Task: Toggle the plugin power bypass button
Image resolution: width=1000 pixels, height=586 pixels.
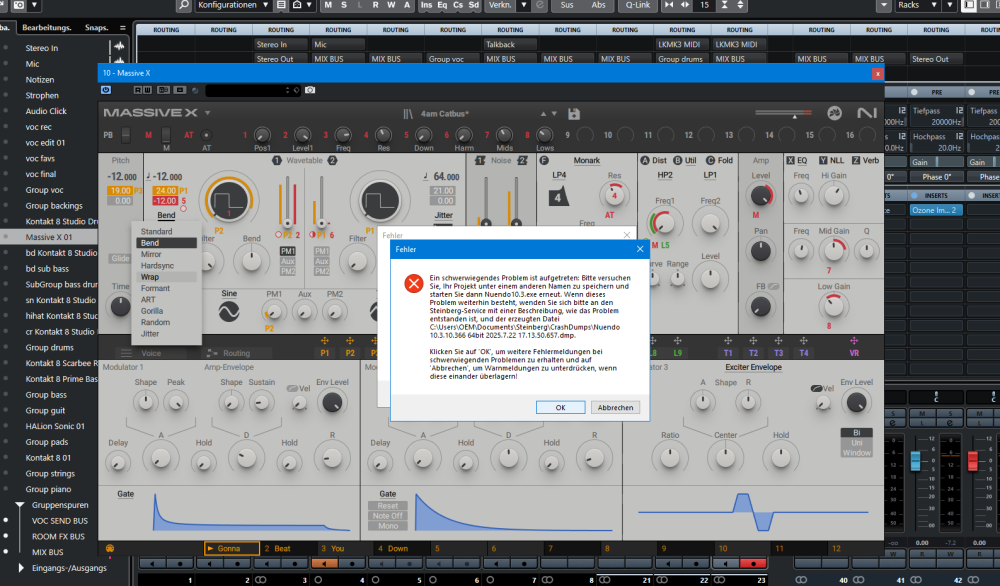Action: (106, 90)
